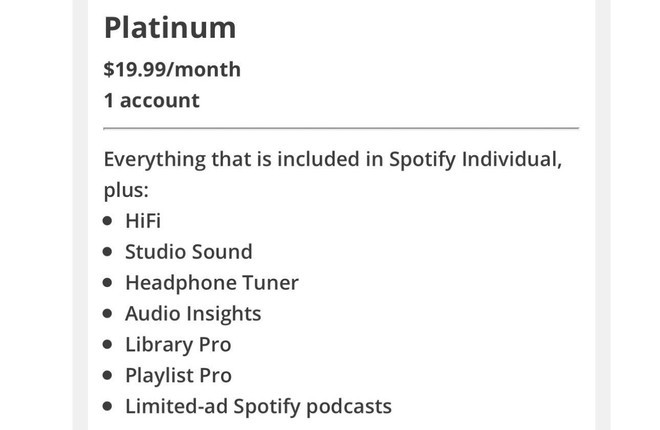Image resolution: width=660 pixels, height=430 pixels.
Task: Select the Studio Sound feature
Action: pos(189,252)
